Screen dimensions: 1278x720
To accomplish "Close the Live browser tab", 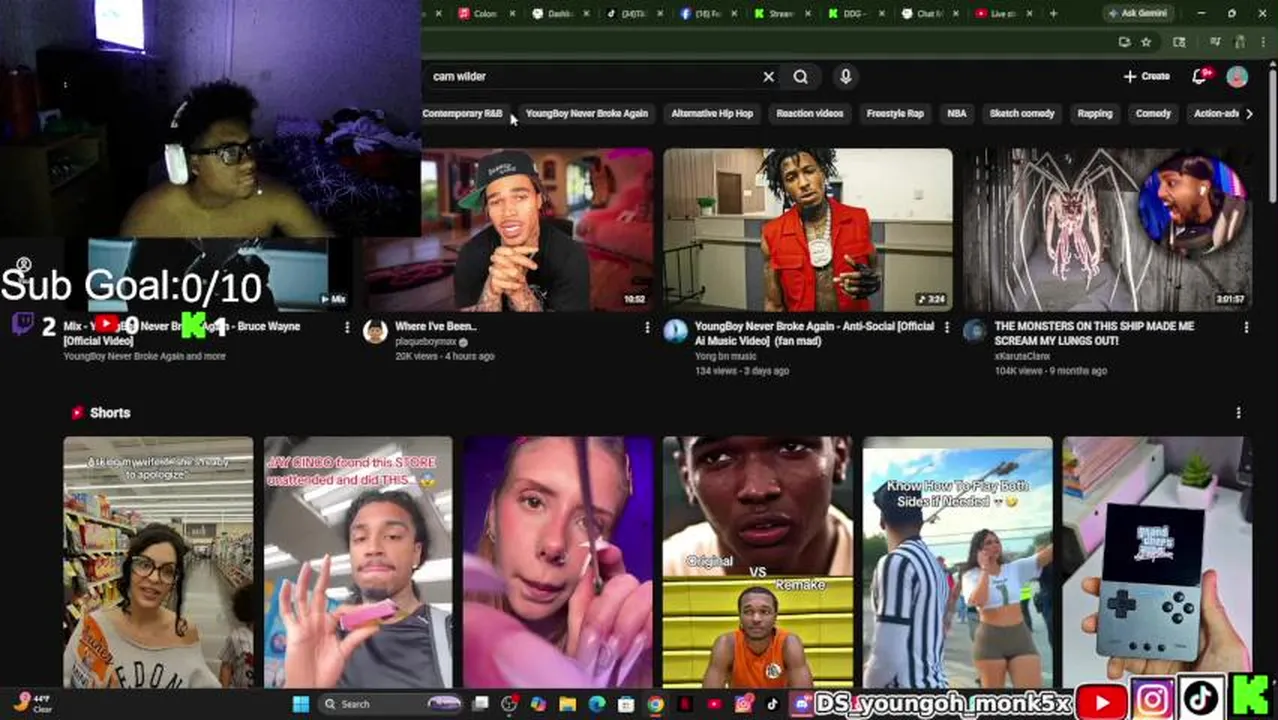I will pyautogui.click(x=1030, y=13).
